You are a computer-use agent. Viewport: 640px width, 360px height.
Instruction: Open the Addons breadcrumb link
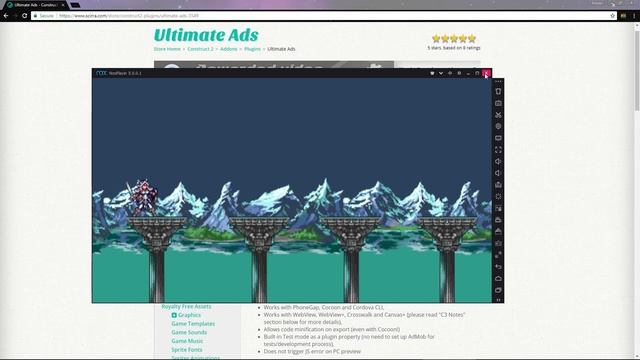(x=229, y=49)
